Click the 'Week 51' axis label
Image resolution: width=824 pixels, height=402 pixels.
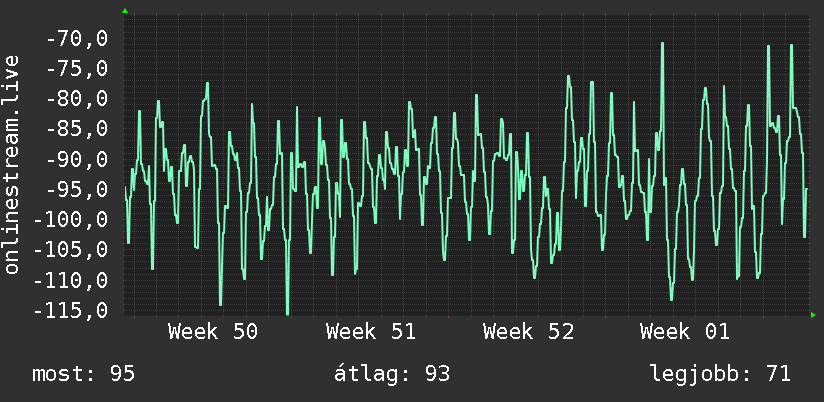[x=370, y=332]
